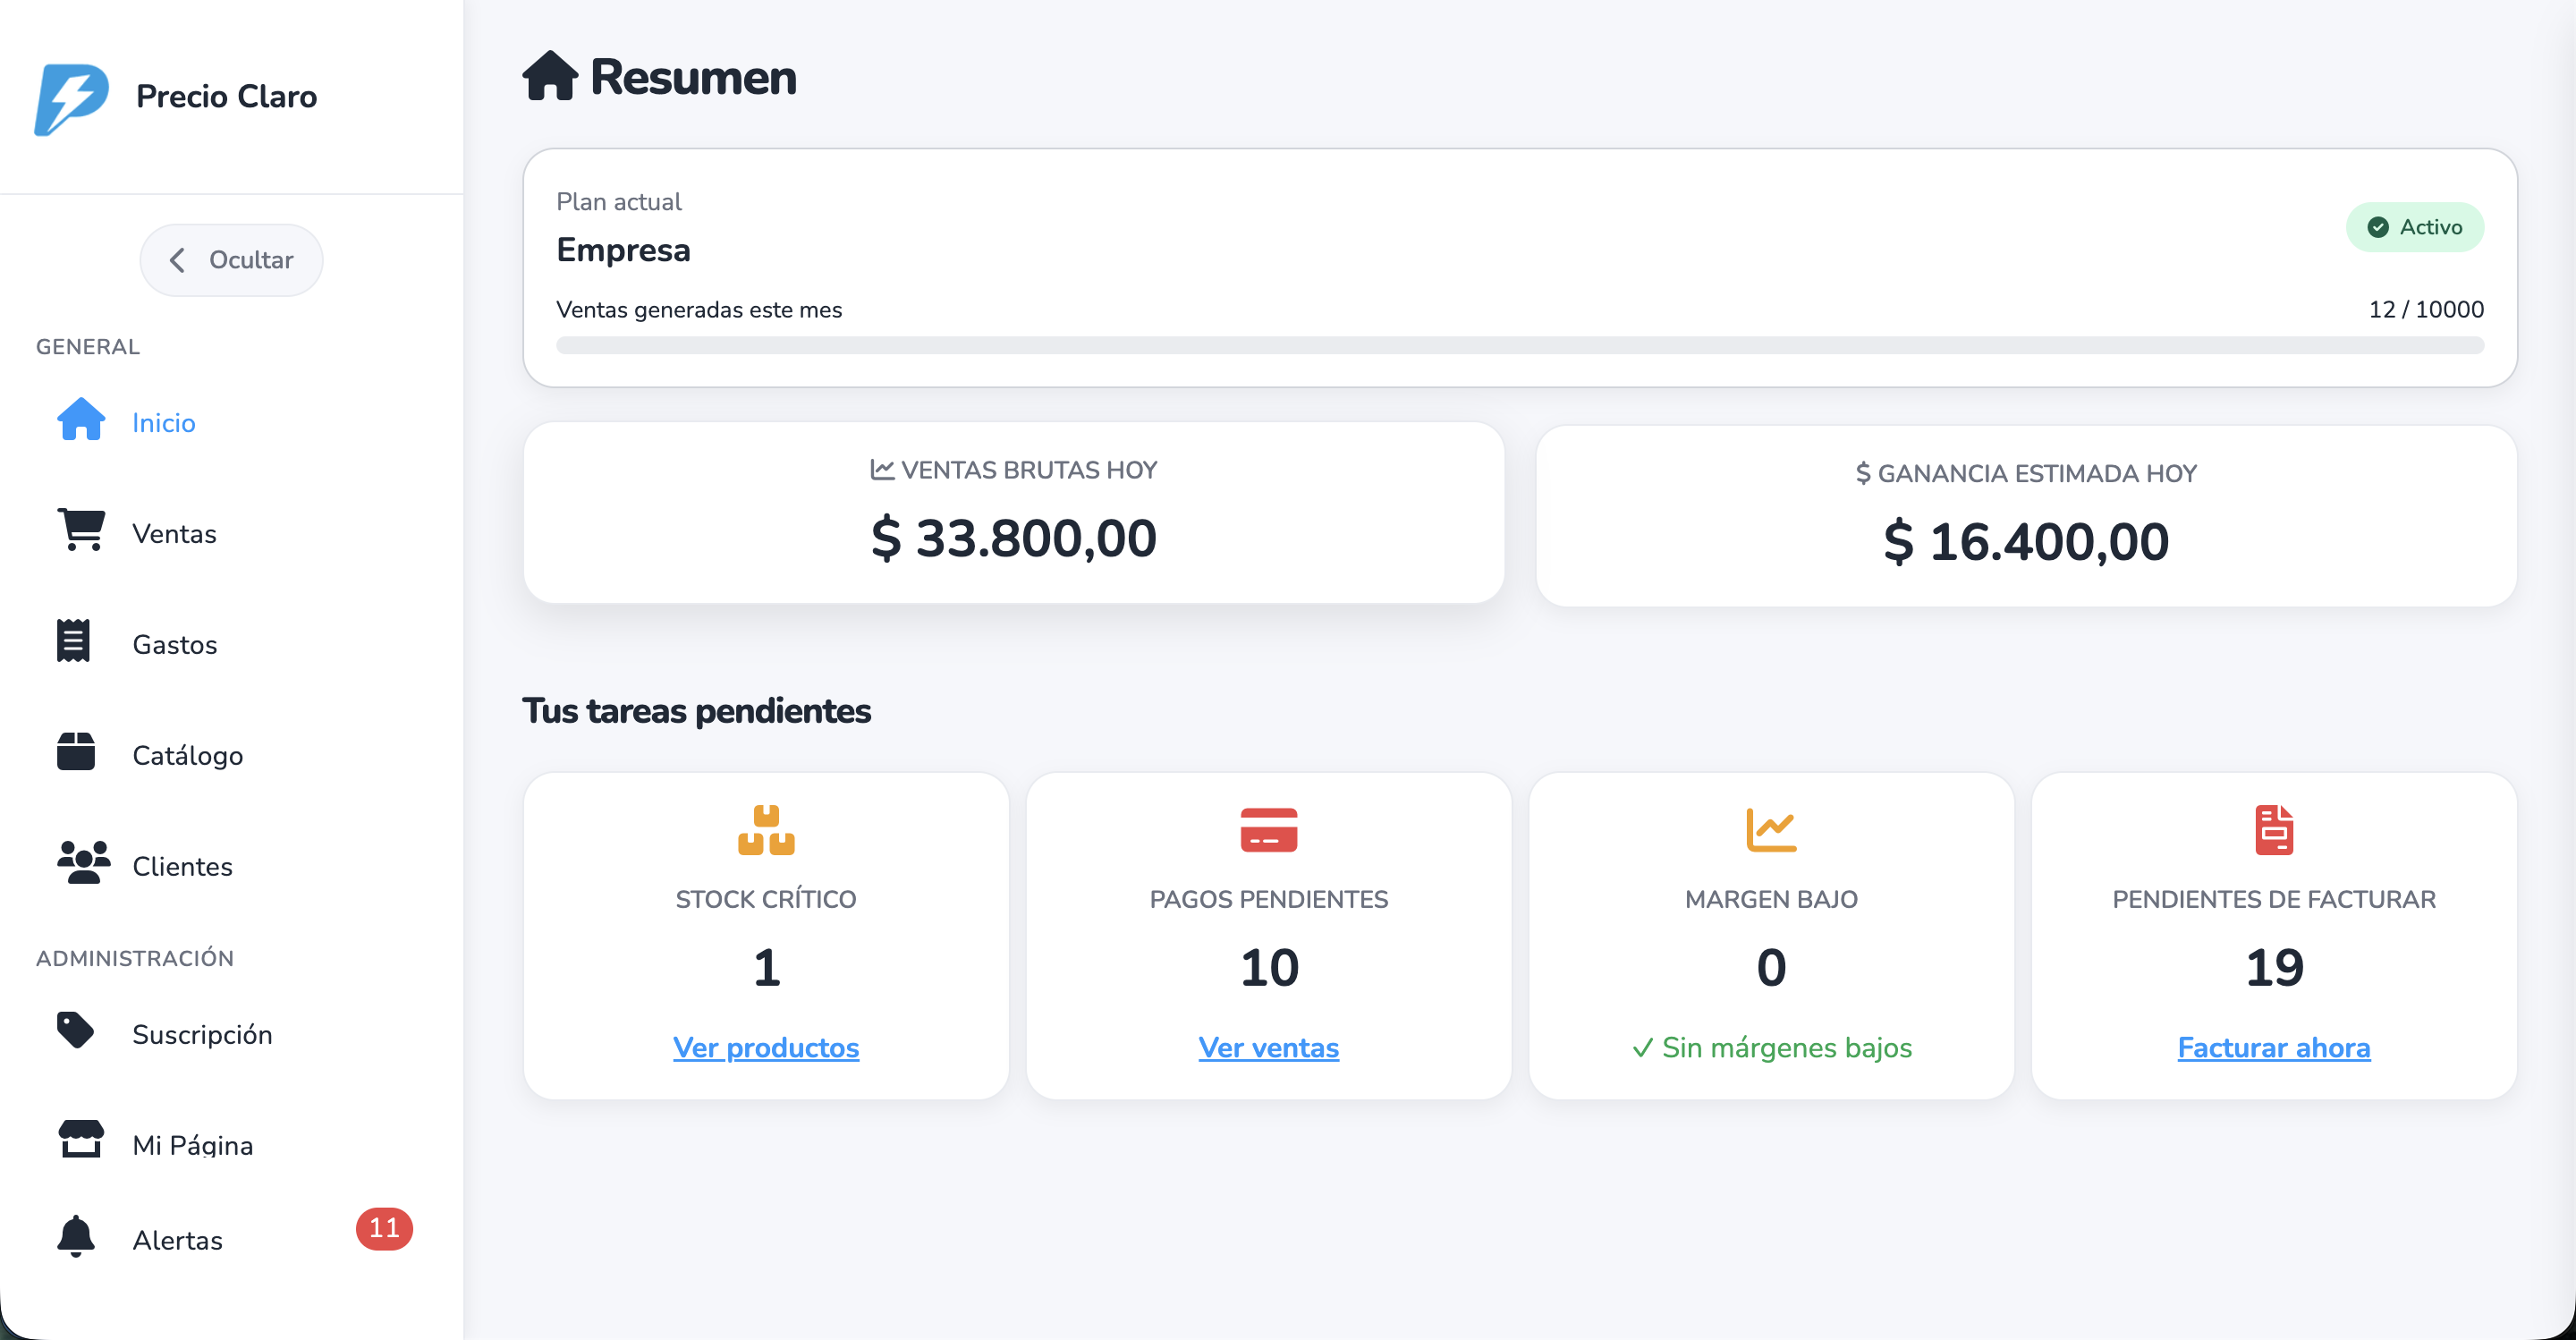
Task: Click the Resumen page title
Action: pos(693,77)
